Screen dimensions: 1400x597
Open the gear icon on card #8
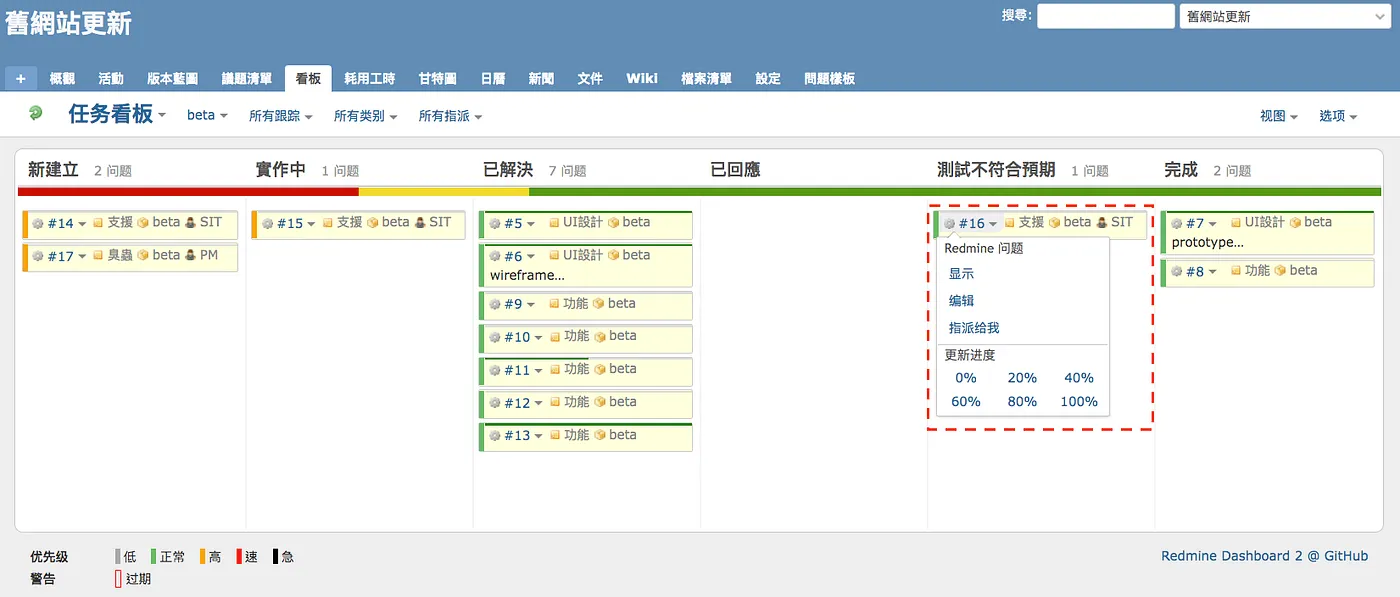click(x=1176, y=272)
